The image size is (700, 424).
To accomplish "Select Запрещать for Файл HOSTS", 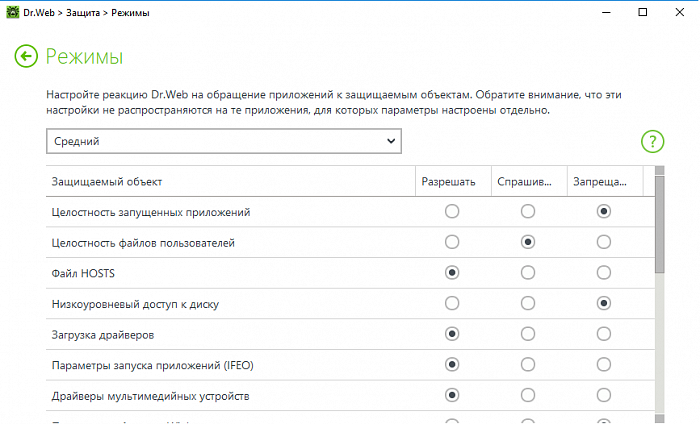I will [604, 273].
